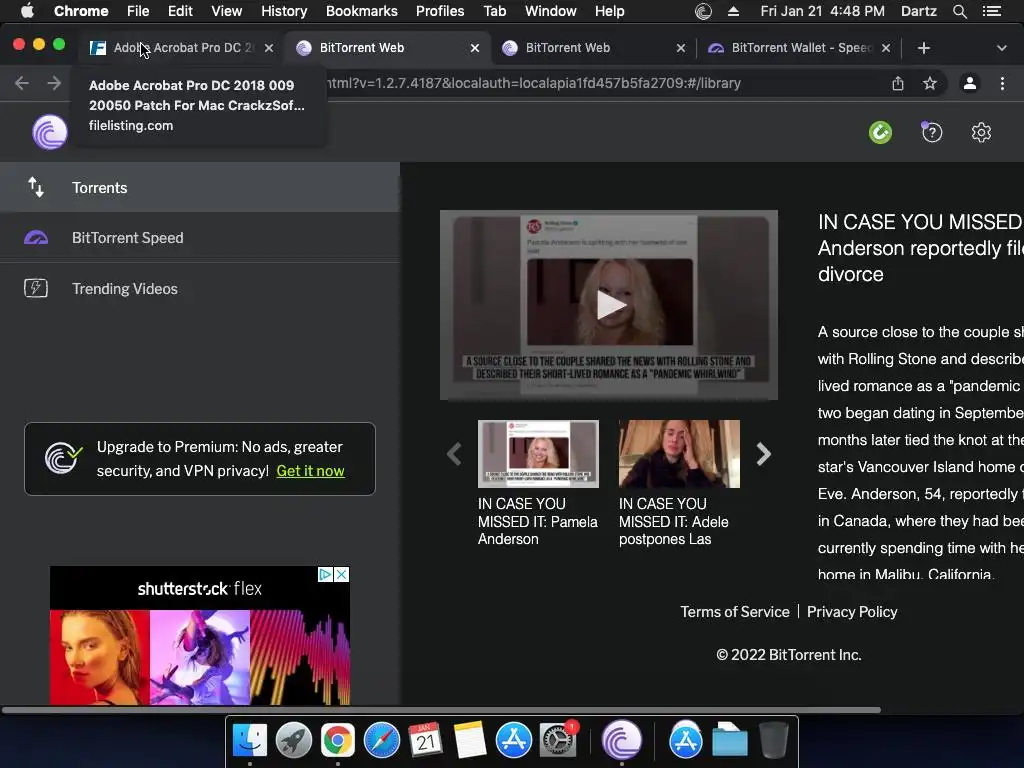Open the help question mark icon
1024x768 pixels.
(x=932, y=133)
